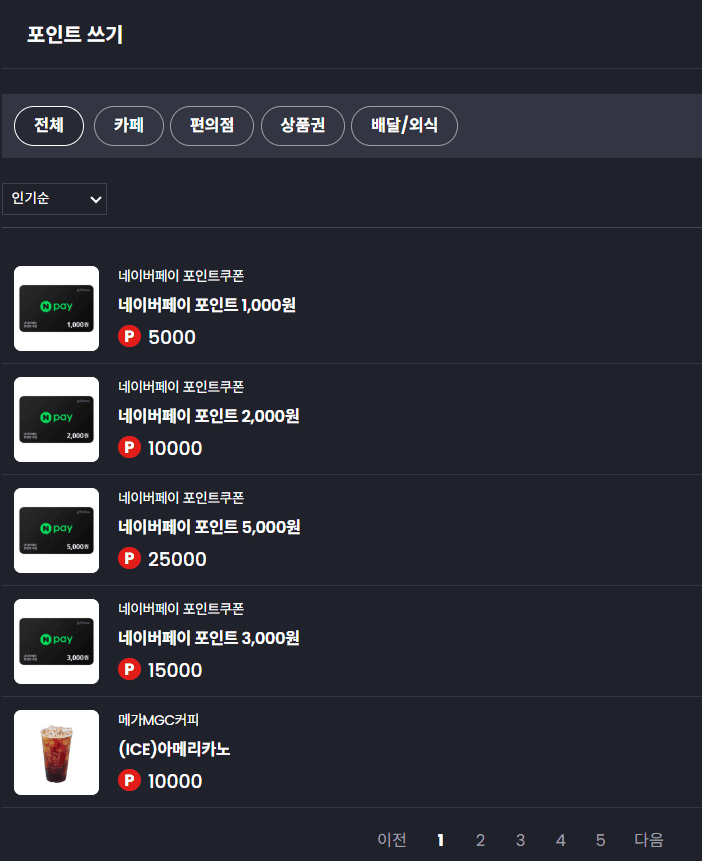Select the 전체 category tab

tap(49, 126)
